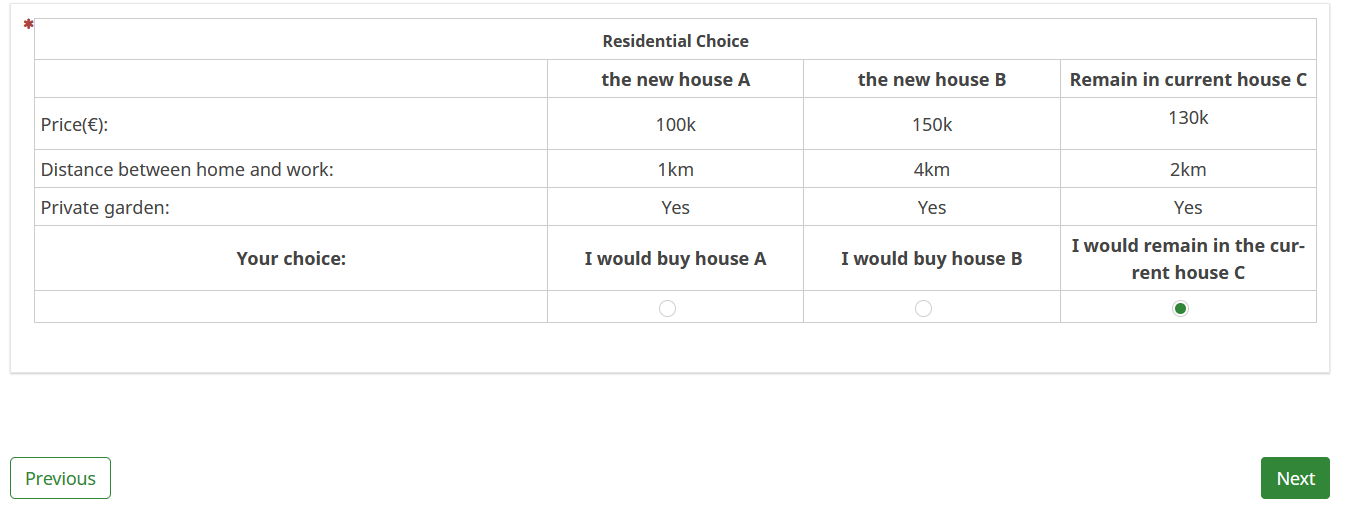
Task: Click the selected house C radio button
Action: (1180, 308)
